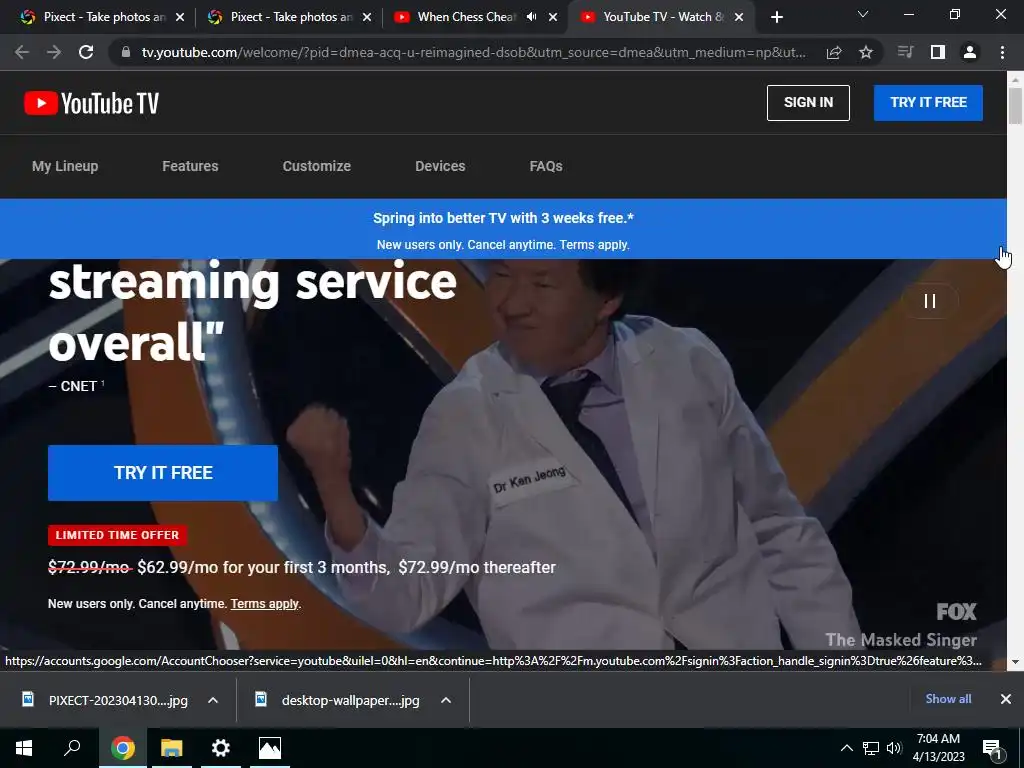Screen dimensions: 1024x768
Task: Click the browser forward arrow
Action: (x=54, y=52)
